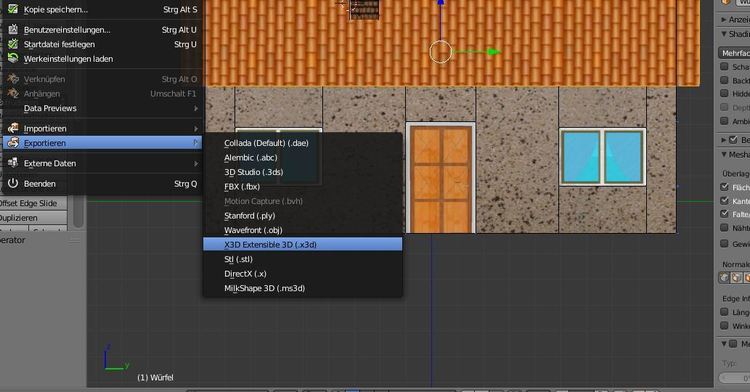Click the Offset Edge Slide button

click(33, 203)
